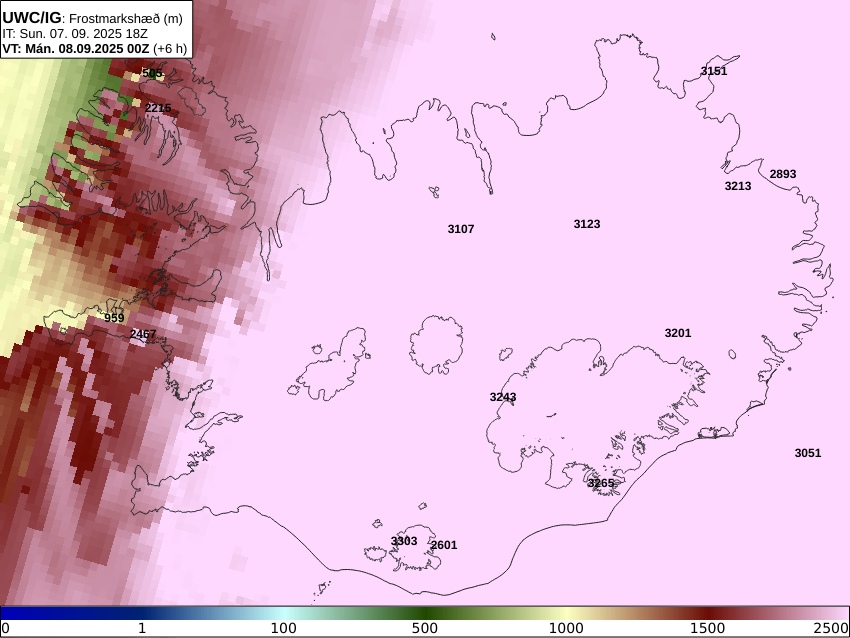This screenshot has width=850, height=638.
Task: Click the freezing level value 3213
Action: (x=738, y=186)
